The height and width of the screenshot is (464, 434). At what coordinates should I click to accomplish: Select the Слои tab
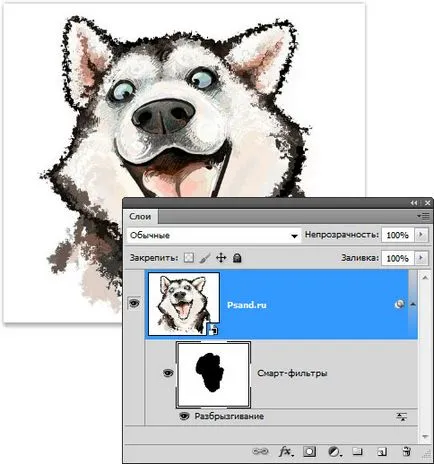point(140,217)
